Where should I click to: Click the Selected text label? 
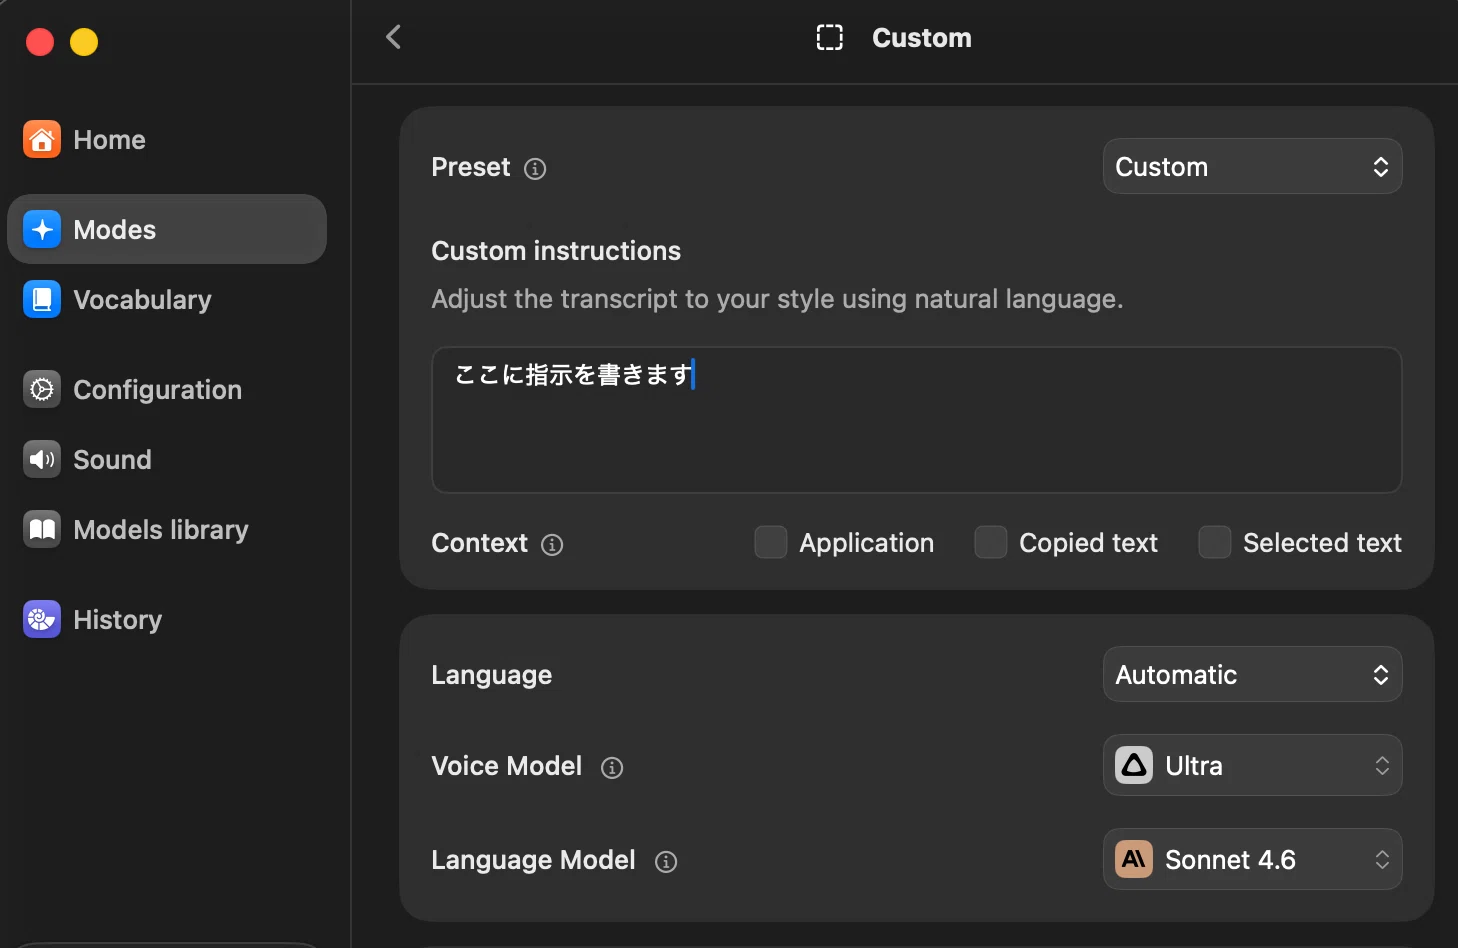click(1322, 543)
